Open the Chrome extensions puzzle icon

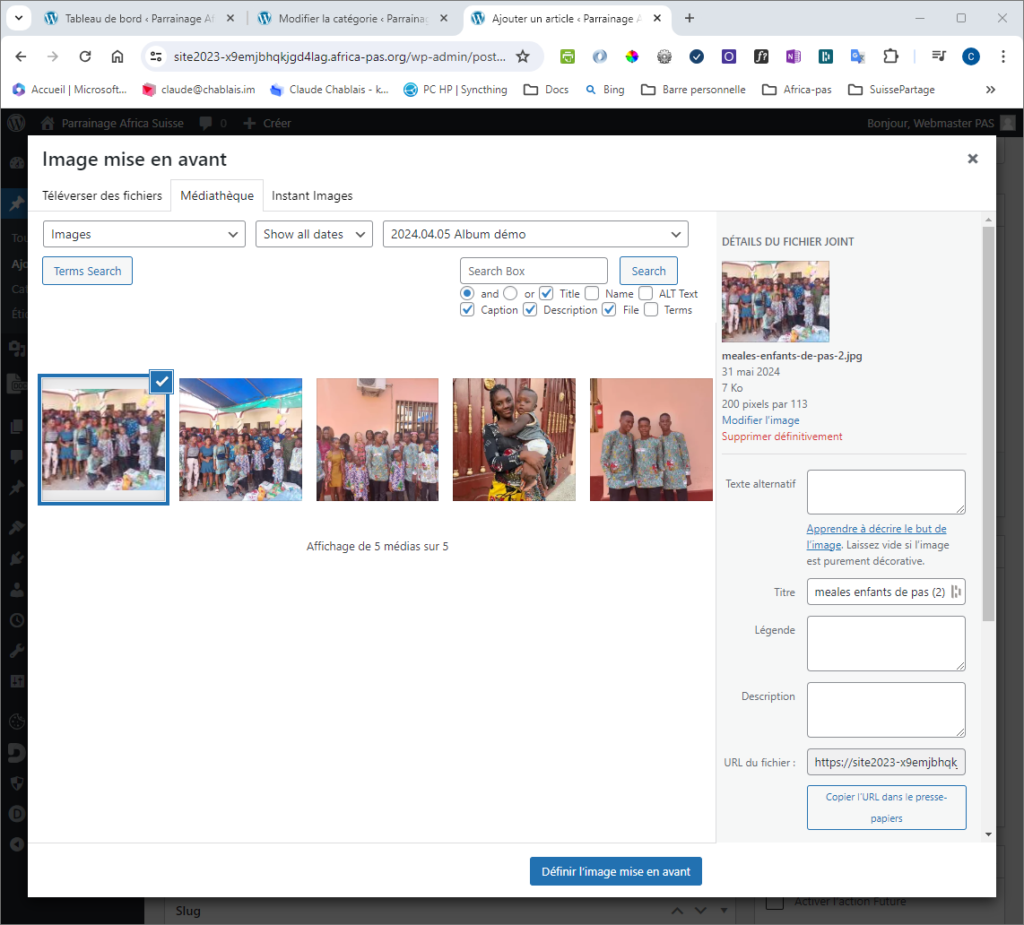[891, 57]
